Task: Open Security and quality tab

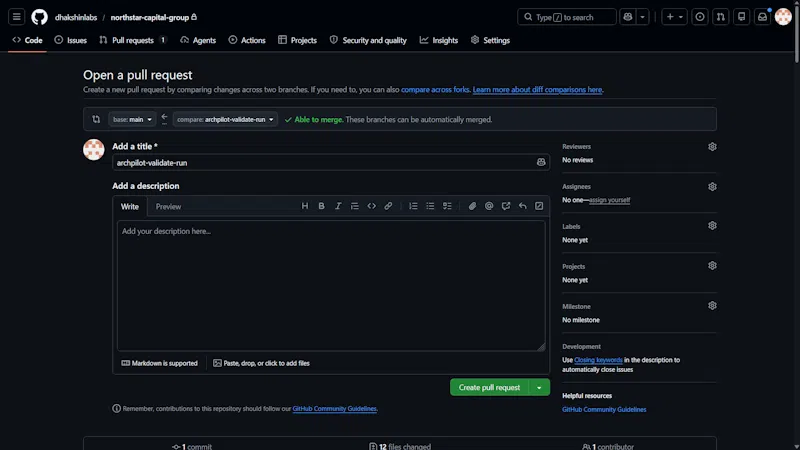Action: coord(368,40)
